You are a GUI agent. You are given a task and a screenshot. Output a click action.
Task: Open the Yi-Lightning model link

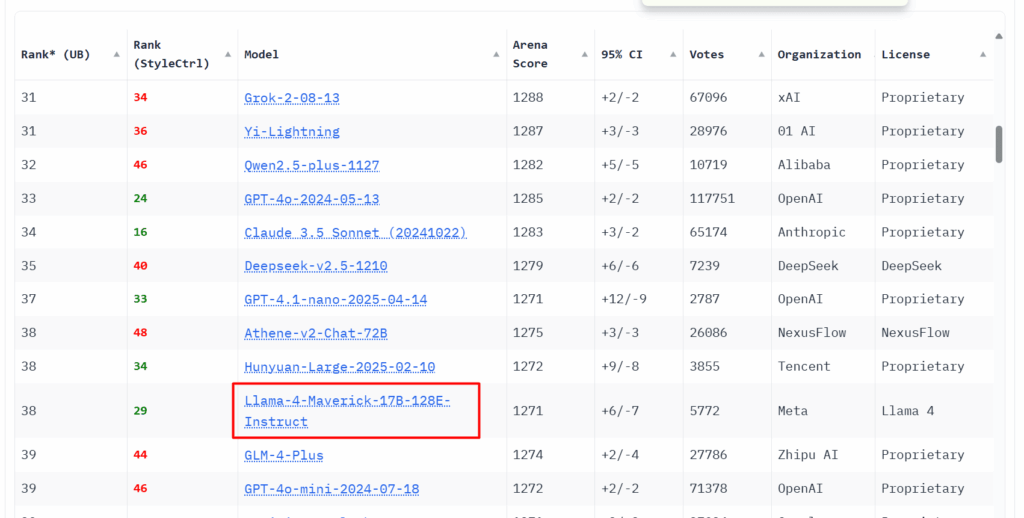[x=291, y=131]
